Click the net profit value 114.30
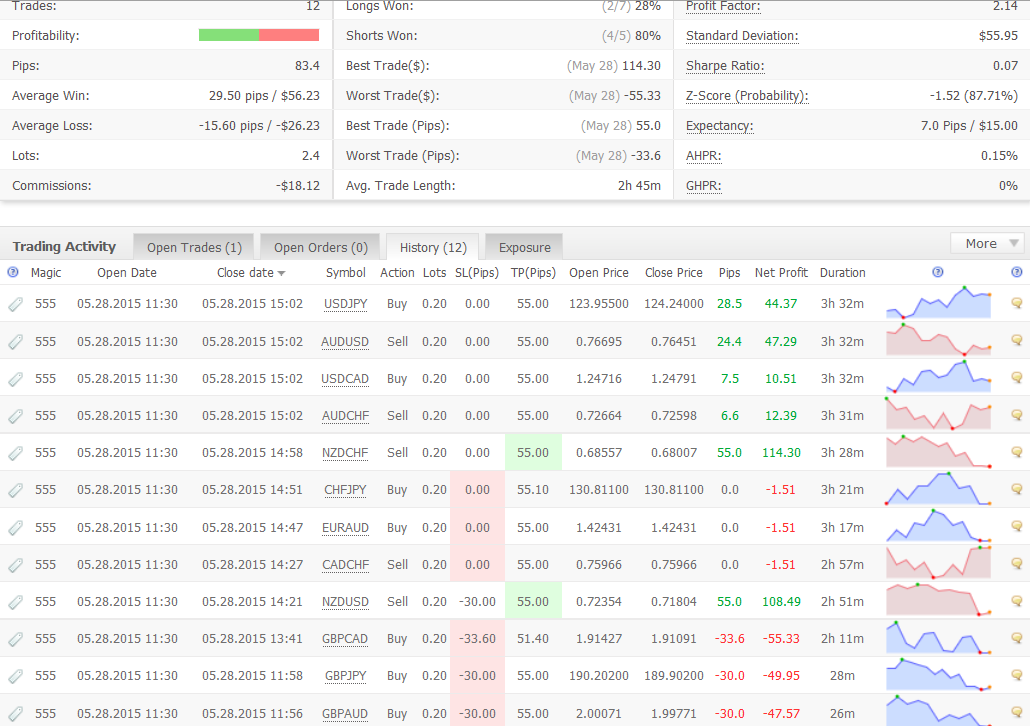Image resolution: width=1030 pixels, height=726 pixels. click(781, 453)
